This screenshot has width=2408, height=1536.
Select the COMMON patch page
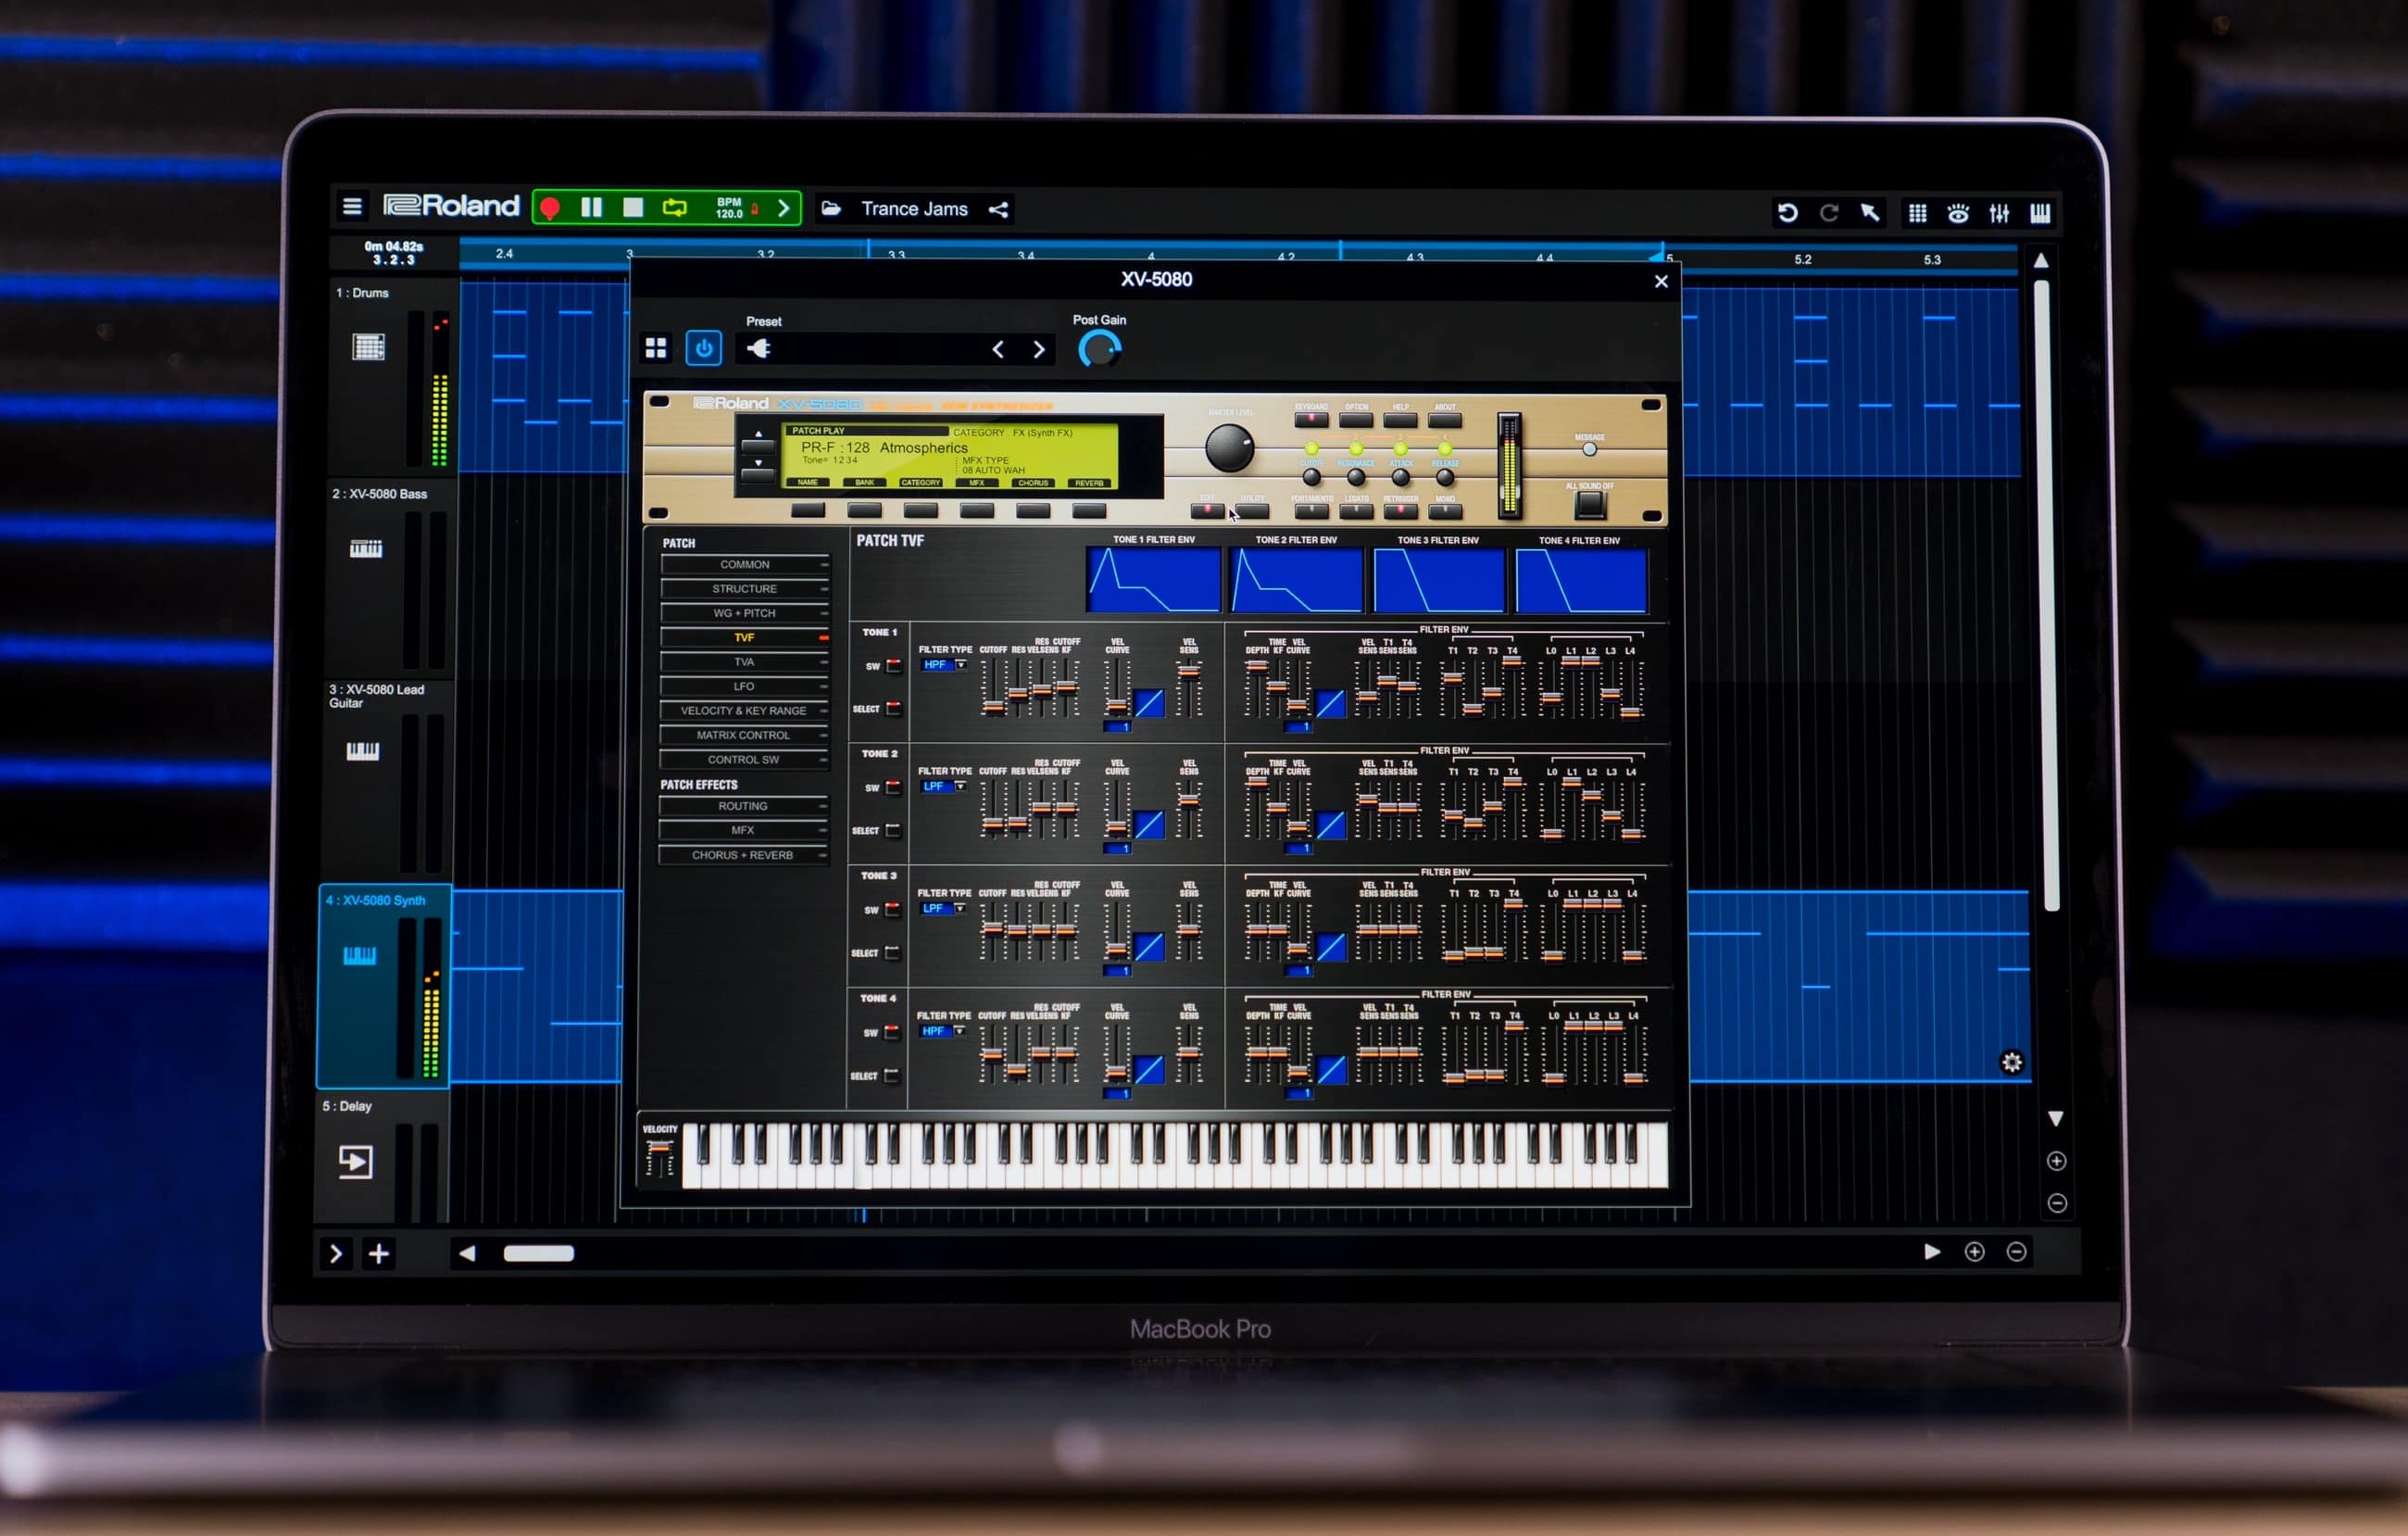pyautogui.click(x=744, y=565)
